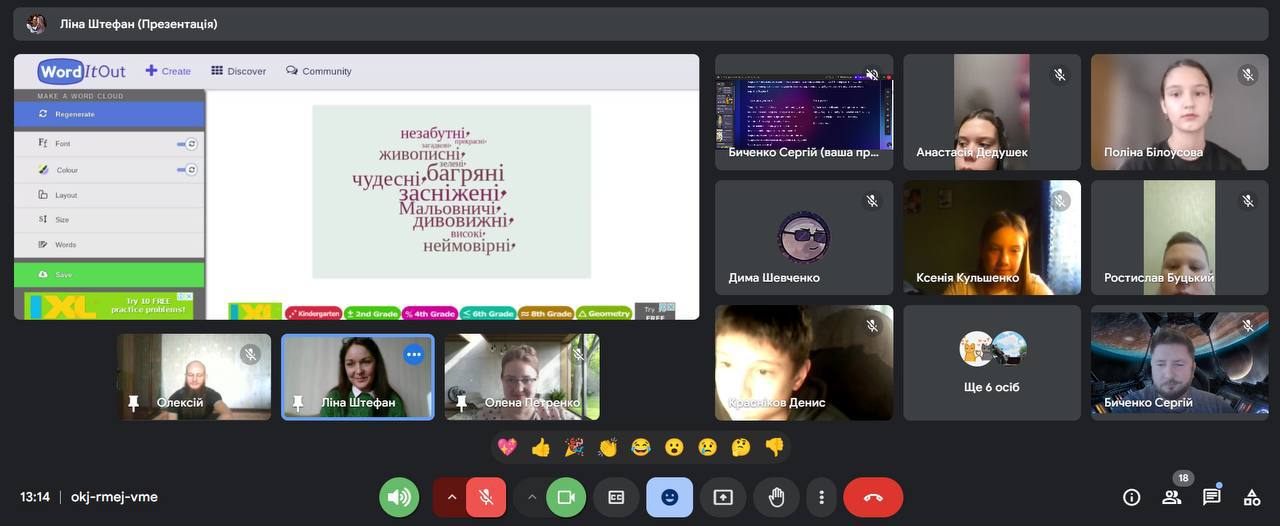
Task: Select Поліна Білоусова's video tile
Action: 1179,111
